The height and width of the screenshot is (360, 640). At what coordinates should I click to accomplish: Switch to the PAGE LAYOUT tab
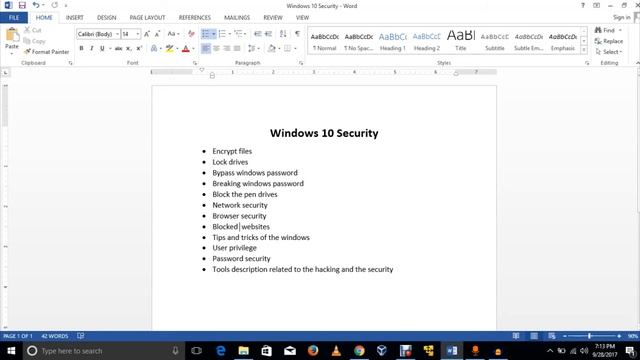pyautogui.click(x=147, y=18)
